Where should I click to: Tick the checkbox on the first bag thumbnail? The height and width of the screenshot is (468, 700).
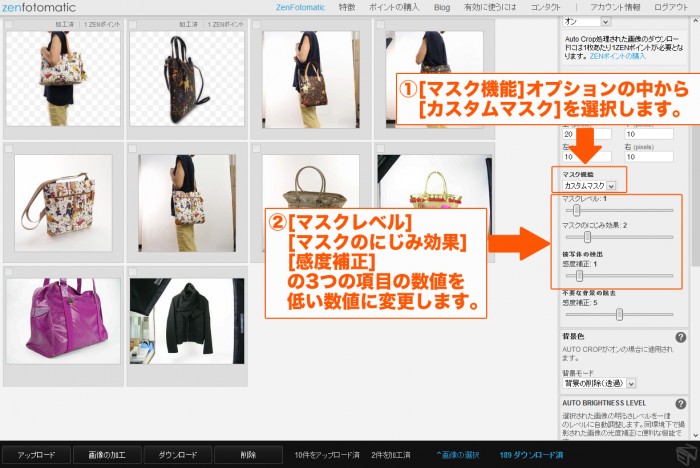click(x=9, y=25)
